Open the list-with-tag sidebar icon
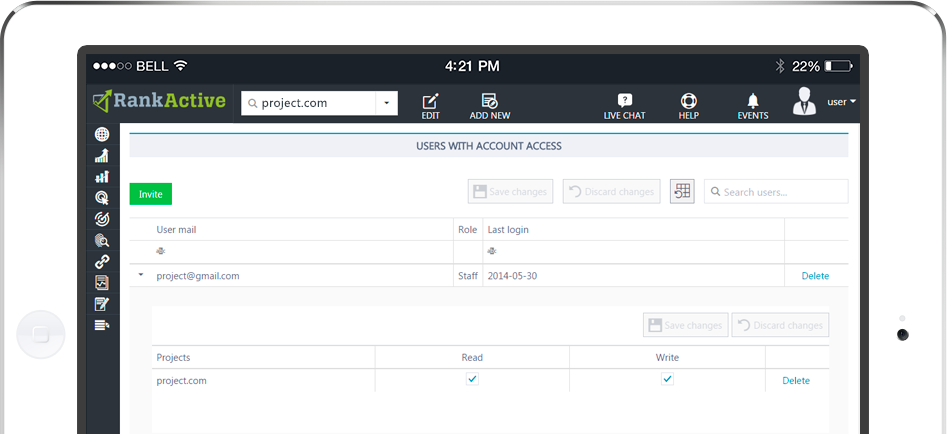Screen dimensions: 947x434 [102, 325]
